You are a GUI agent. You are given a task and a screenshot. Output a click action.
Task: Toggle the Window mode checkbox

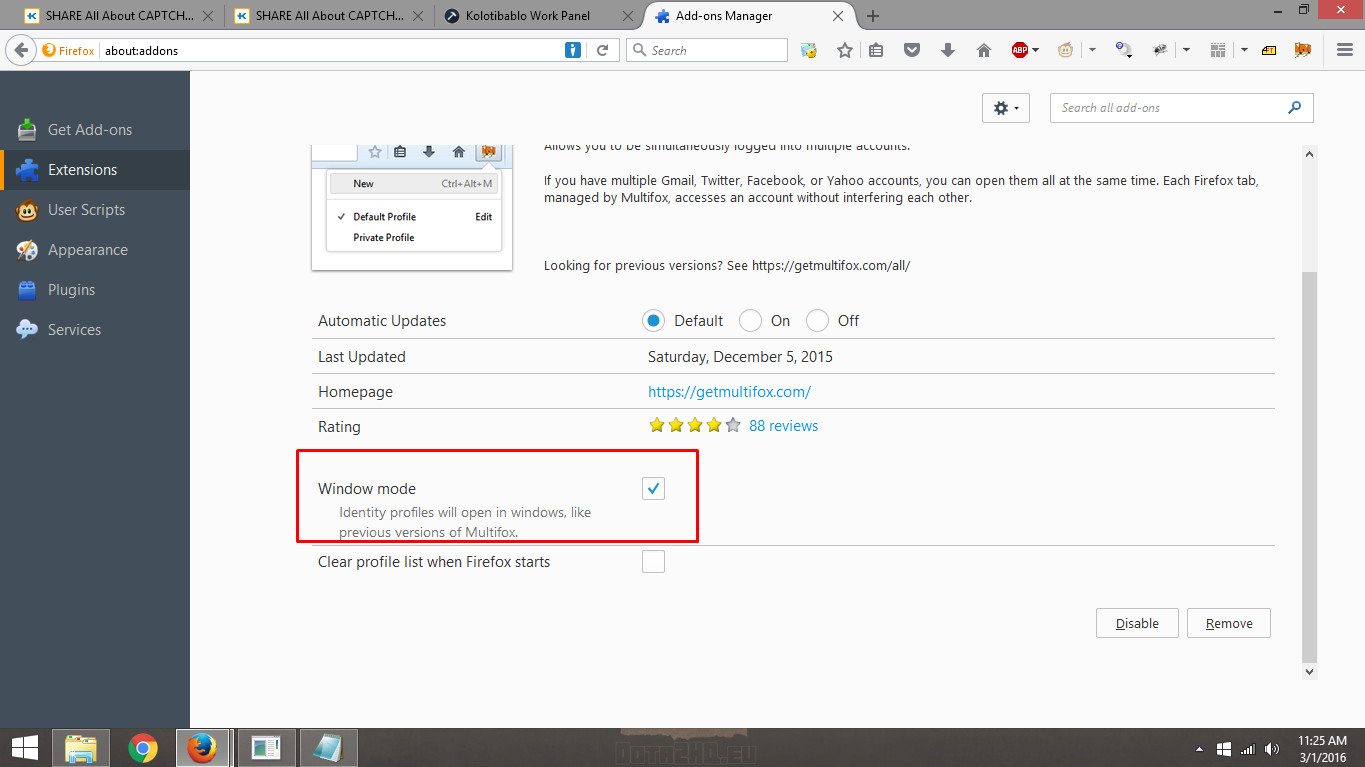click(653, 488)
